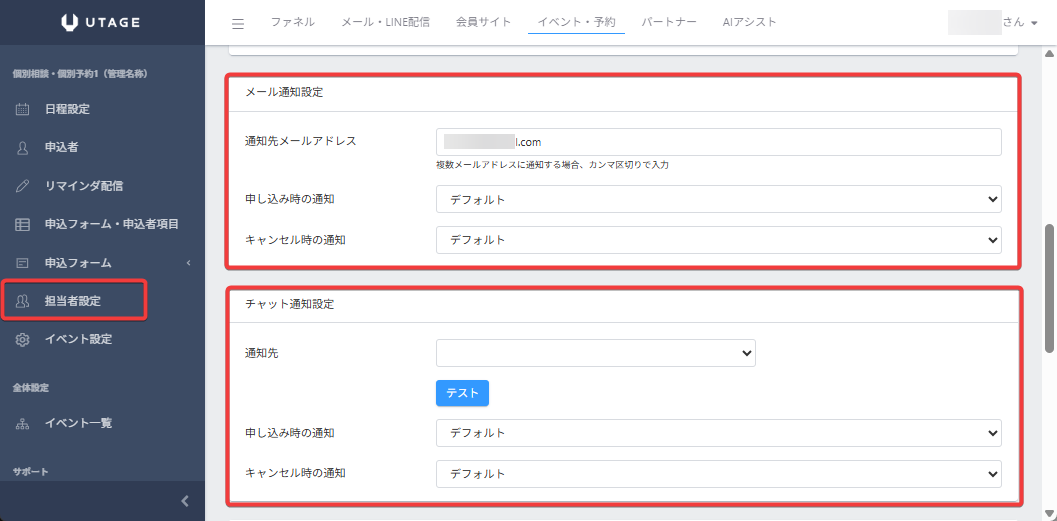This screenshot has width=1057, height=521.
Task: Open the 会員サイト tab
Action: click(483, 22)
